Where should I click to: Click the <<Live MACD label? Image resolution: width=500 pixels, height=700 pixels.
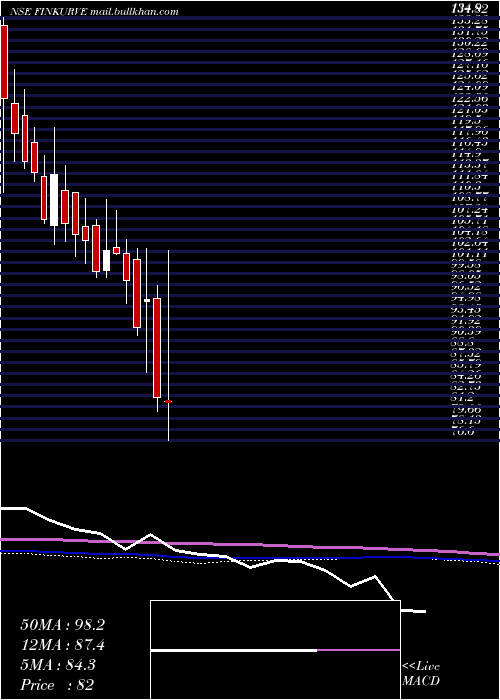[421, 674]
